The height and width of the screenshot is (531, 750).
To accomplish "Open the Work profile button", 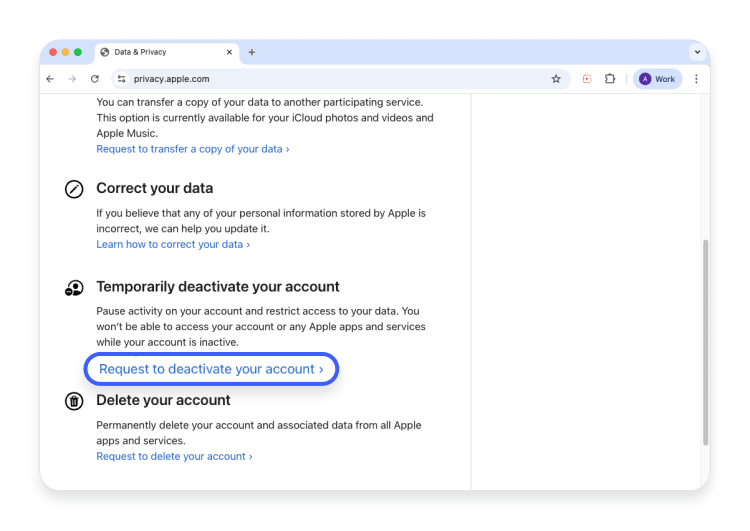I will [x=658, y=79].
